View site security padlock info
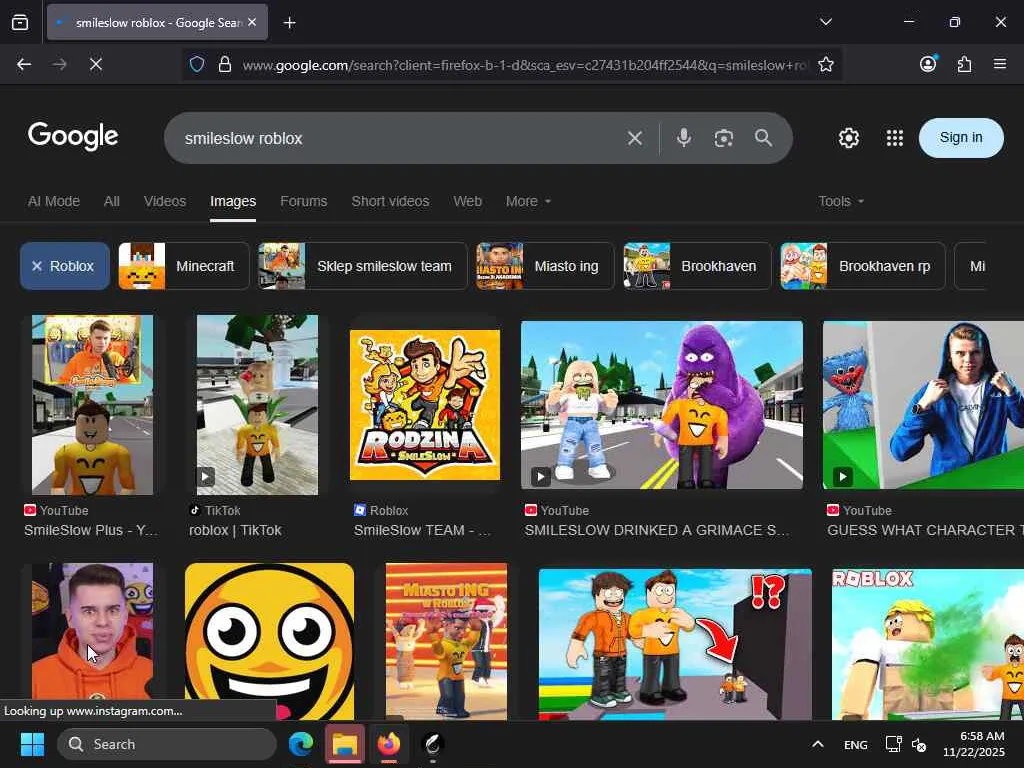Screen dimensions: 1024x768 (x=225, y=64)
